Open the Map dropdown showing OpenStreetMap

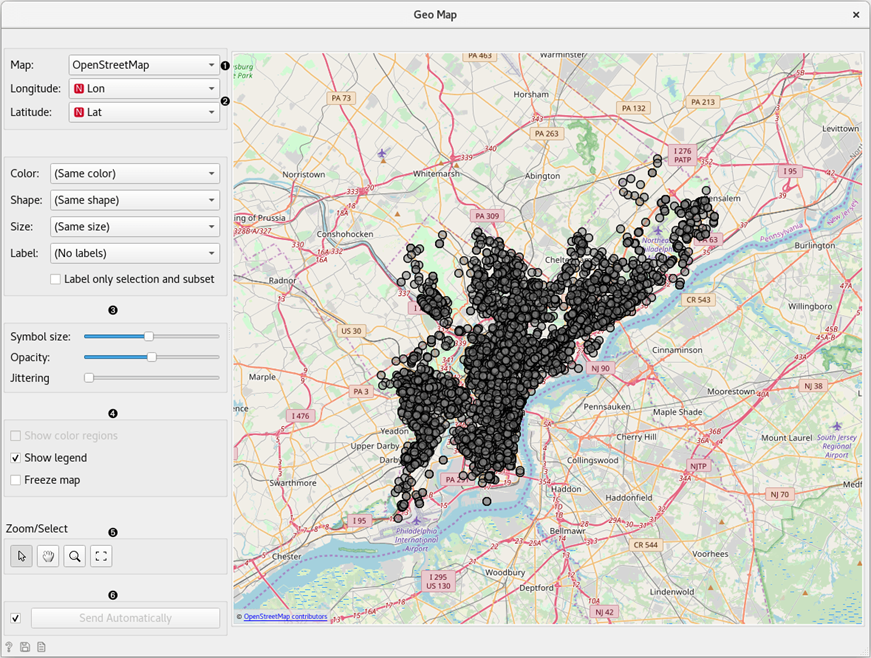coord(144,65)
